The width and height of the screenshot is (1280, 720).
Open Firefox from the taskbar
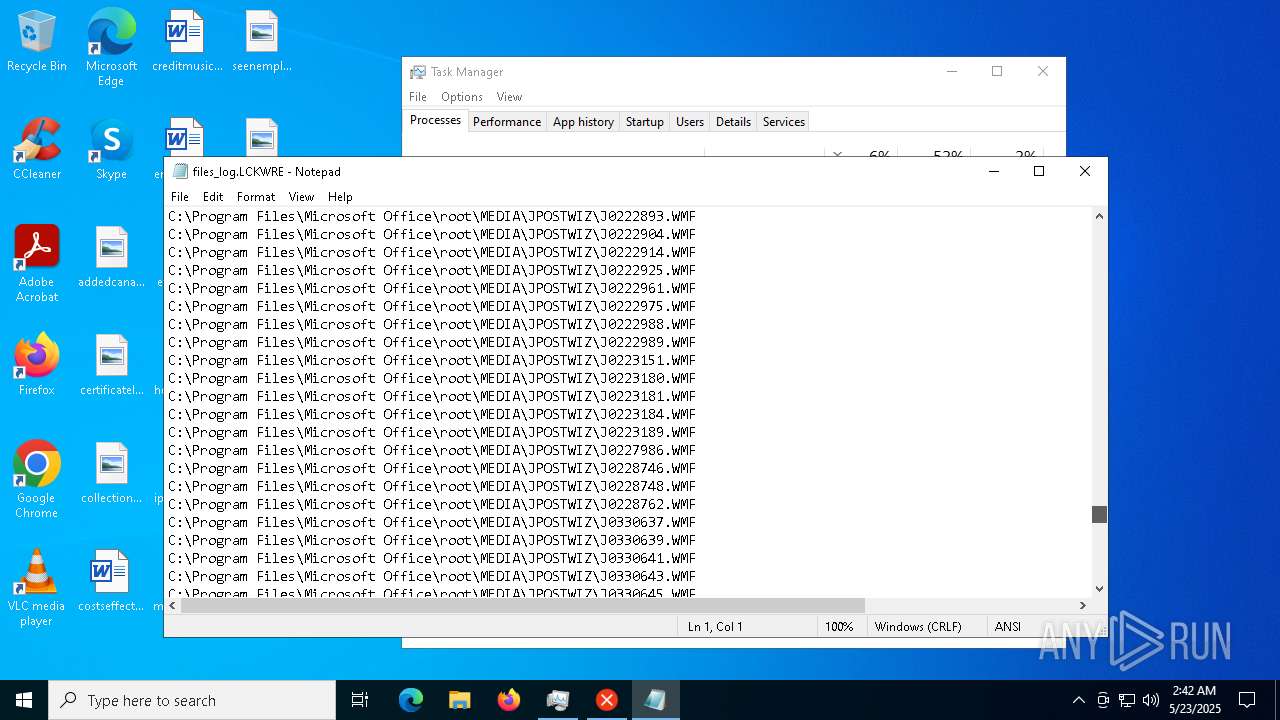pos(508,700)
